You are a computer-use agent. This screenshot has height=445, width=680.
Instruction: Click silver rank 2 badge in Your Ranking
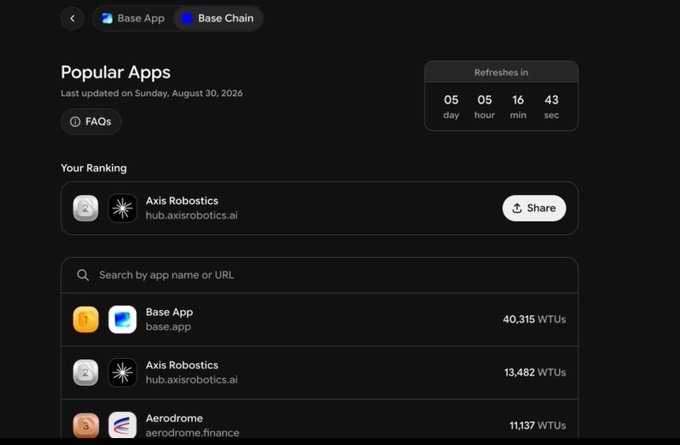(x=85, y=208)
